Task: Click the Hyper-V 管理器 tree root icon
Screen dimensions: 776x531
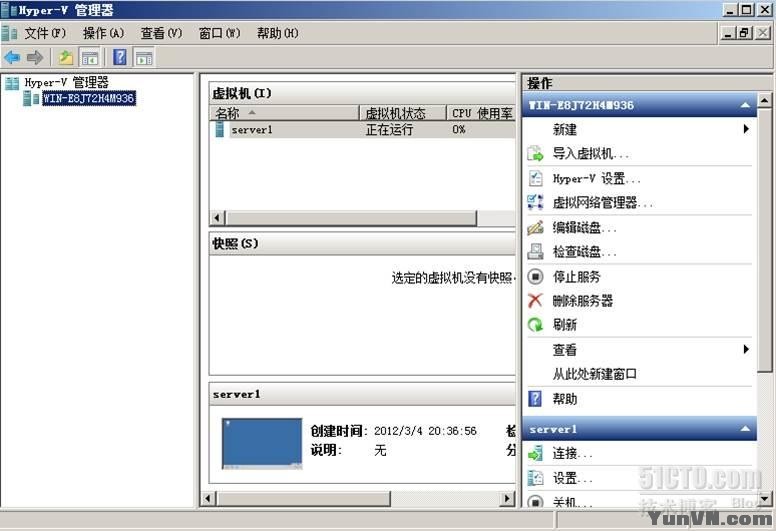Action: [x=12, y=83]
